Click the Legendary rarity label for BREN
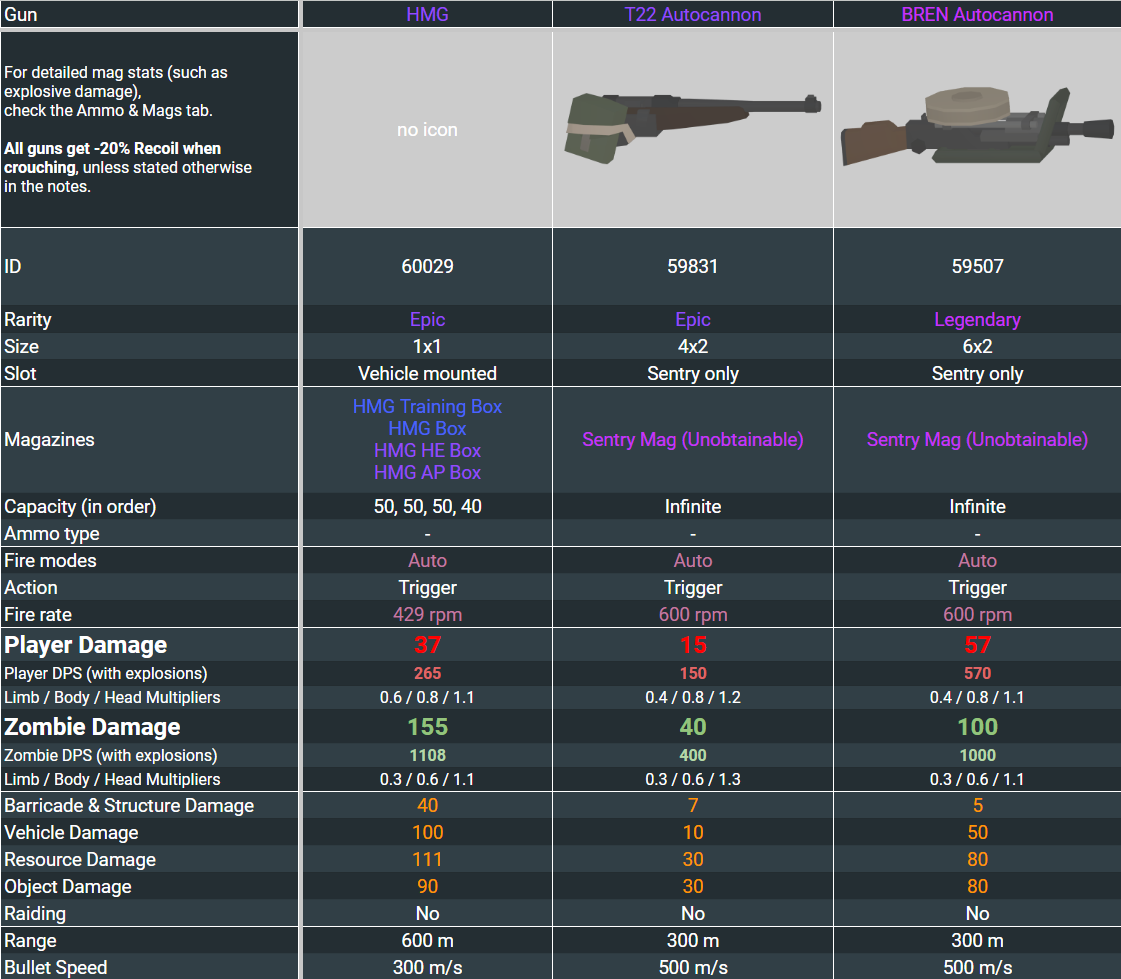Screen dimensions: 1121x979 click(977, 320)
